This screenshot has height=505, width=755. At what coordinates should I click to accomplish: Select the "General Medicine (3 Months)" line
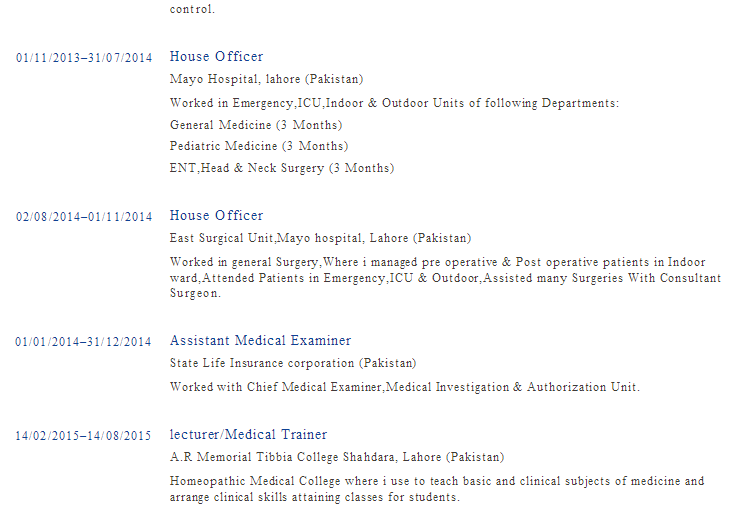pyautogui.click(x=255, y=125)
